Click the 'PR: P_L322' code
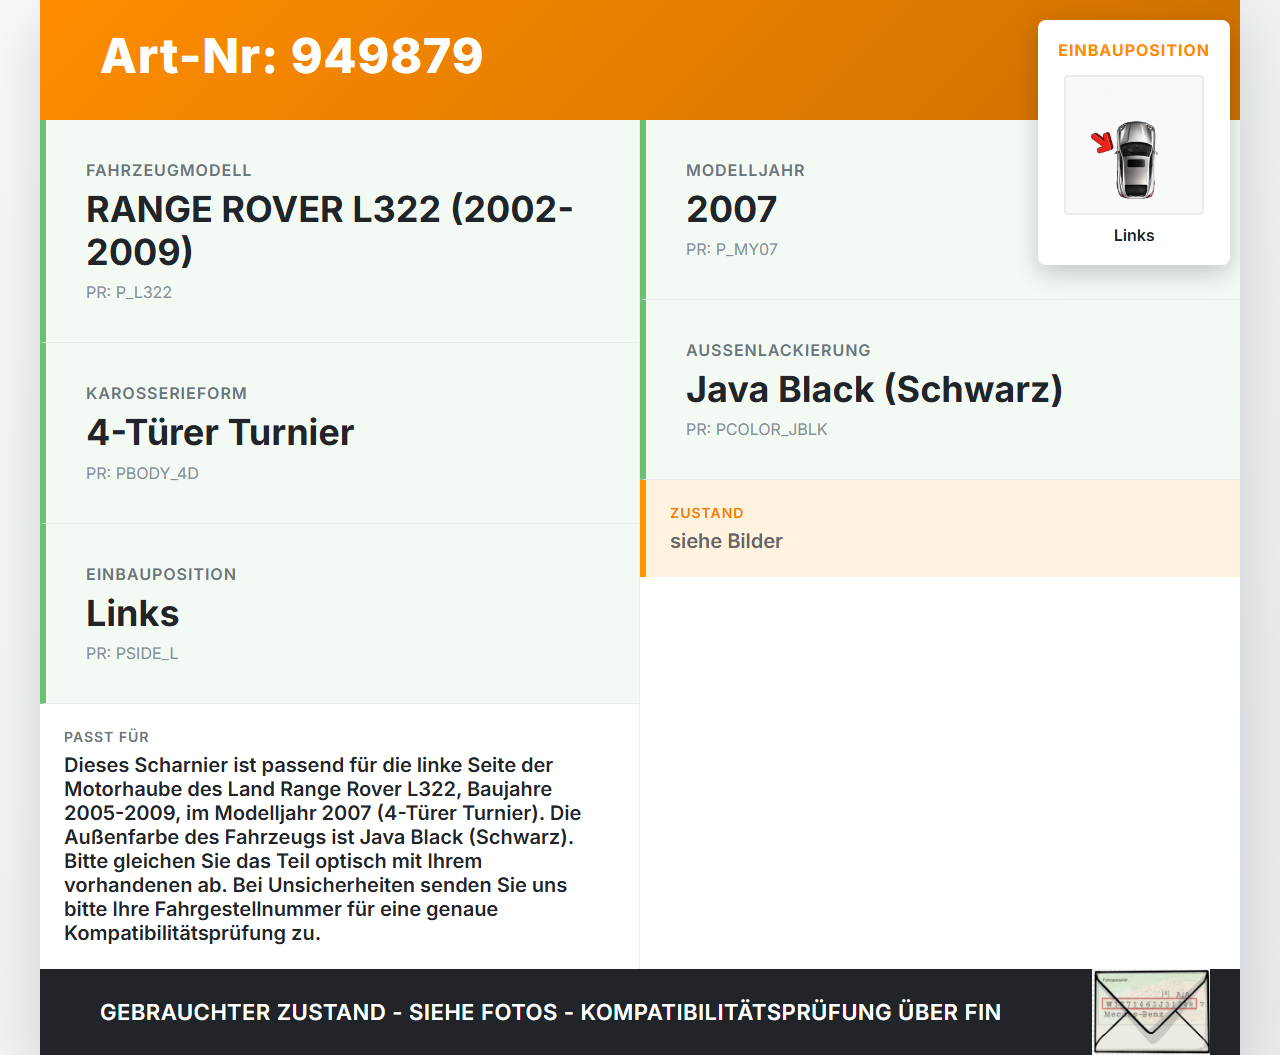The height and width of the screenshot is (1055, 1280). click(129, 292)
